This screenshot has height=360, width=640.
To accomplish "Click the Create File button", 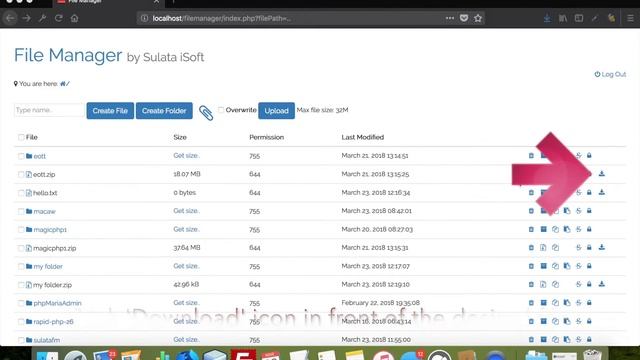I will 110,111.
